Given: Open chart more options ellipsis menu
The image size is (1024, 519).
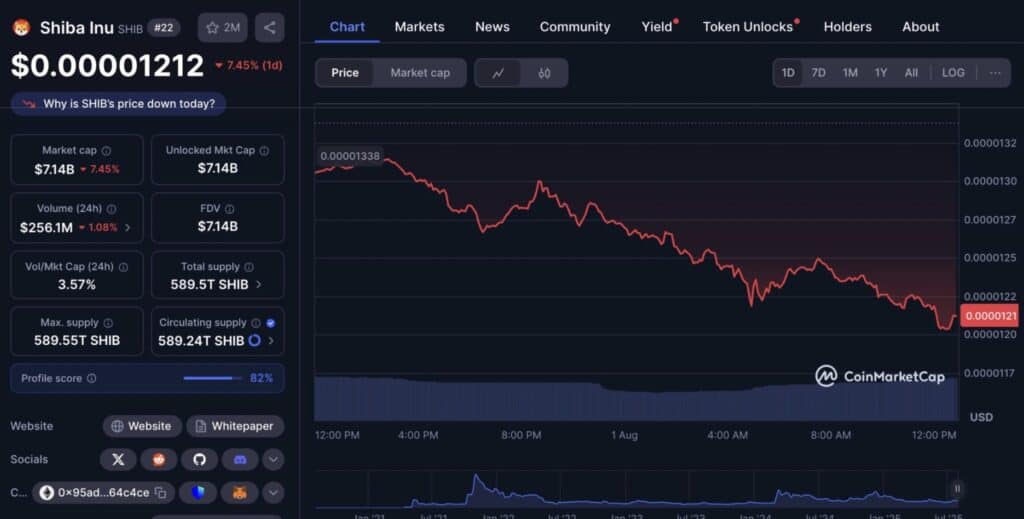Looking at the screenshot, I should (x=995, y=73).
